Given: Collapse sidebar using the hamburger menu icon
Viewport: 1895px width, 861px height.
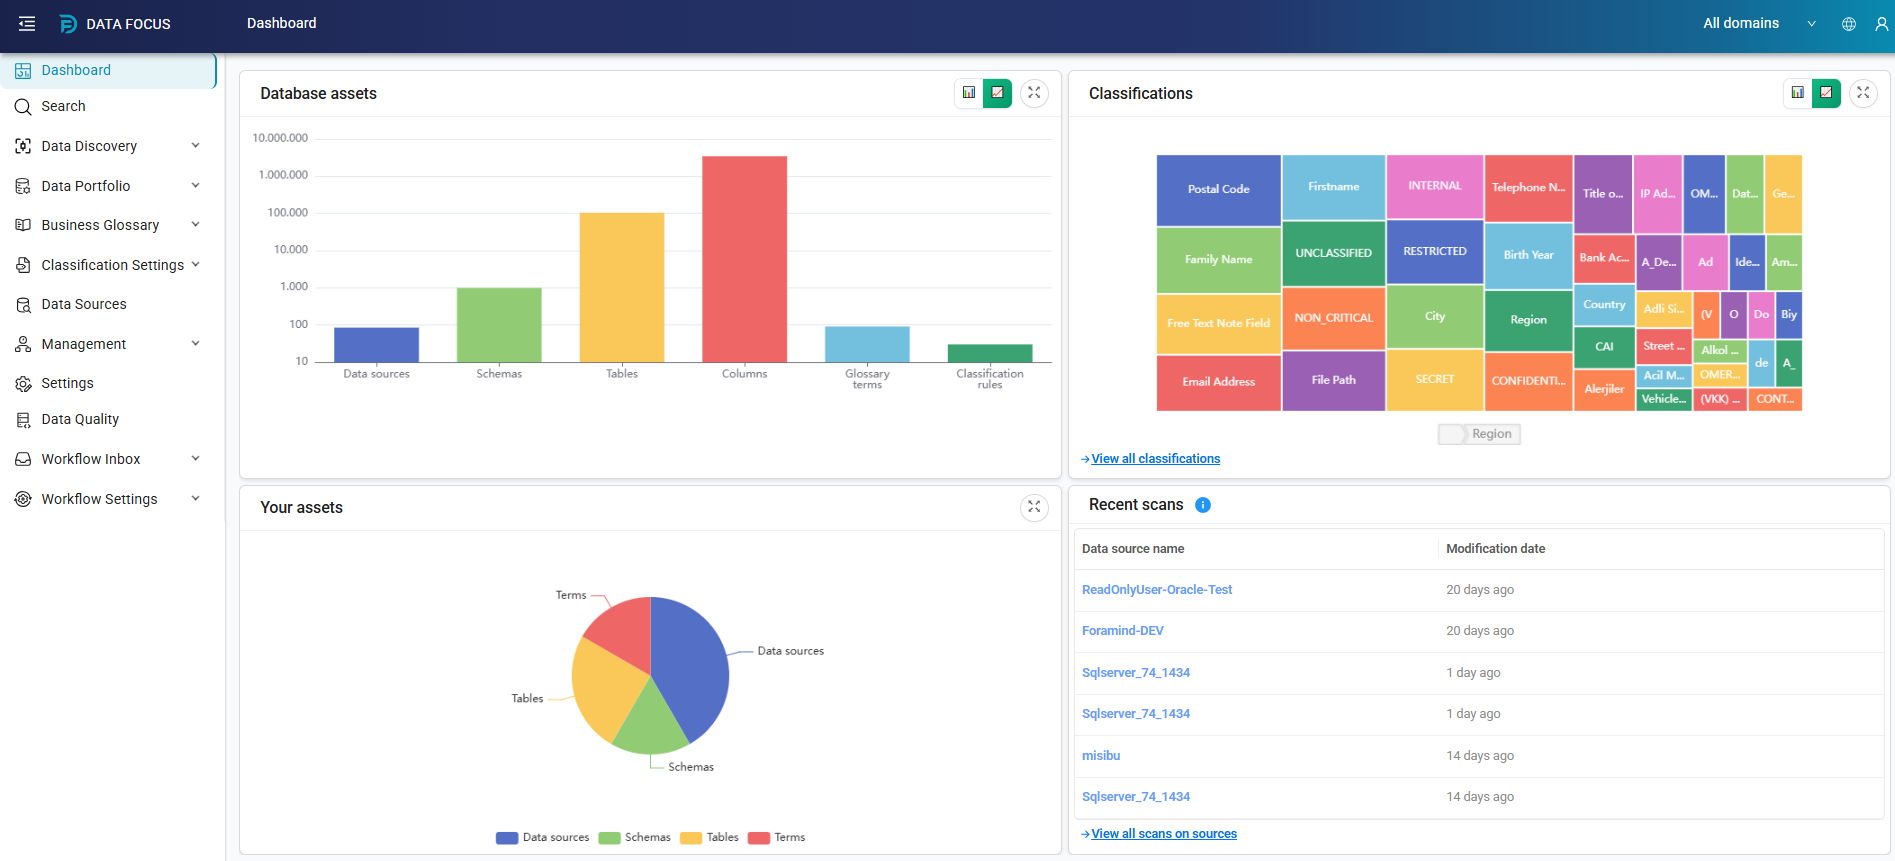Looking at the screenshot, I should pos(27,24).
